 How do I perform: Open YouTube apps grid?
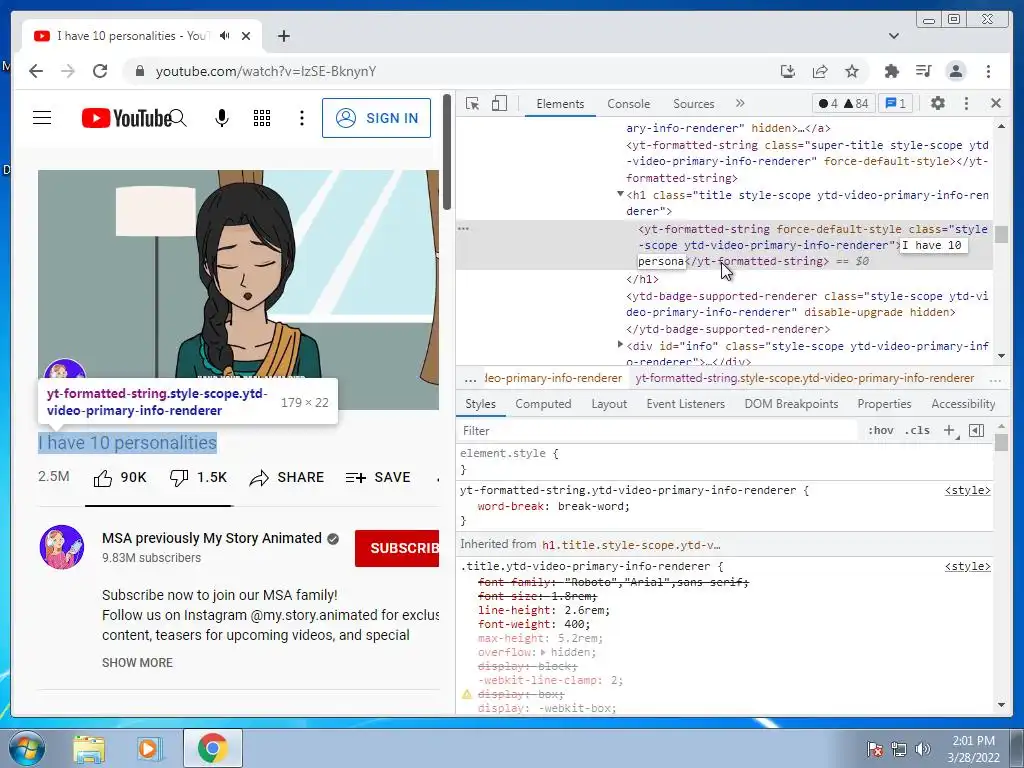pos(262,118)
